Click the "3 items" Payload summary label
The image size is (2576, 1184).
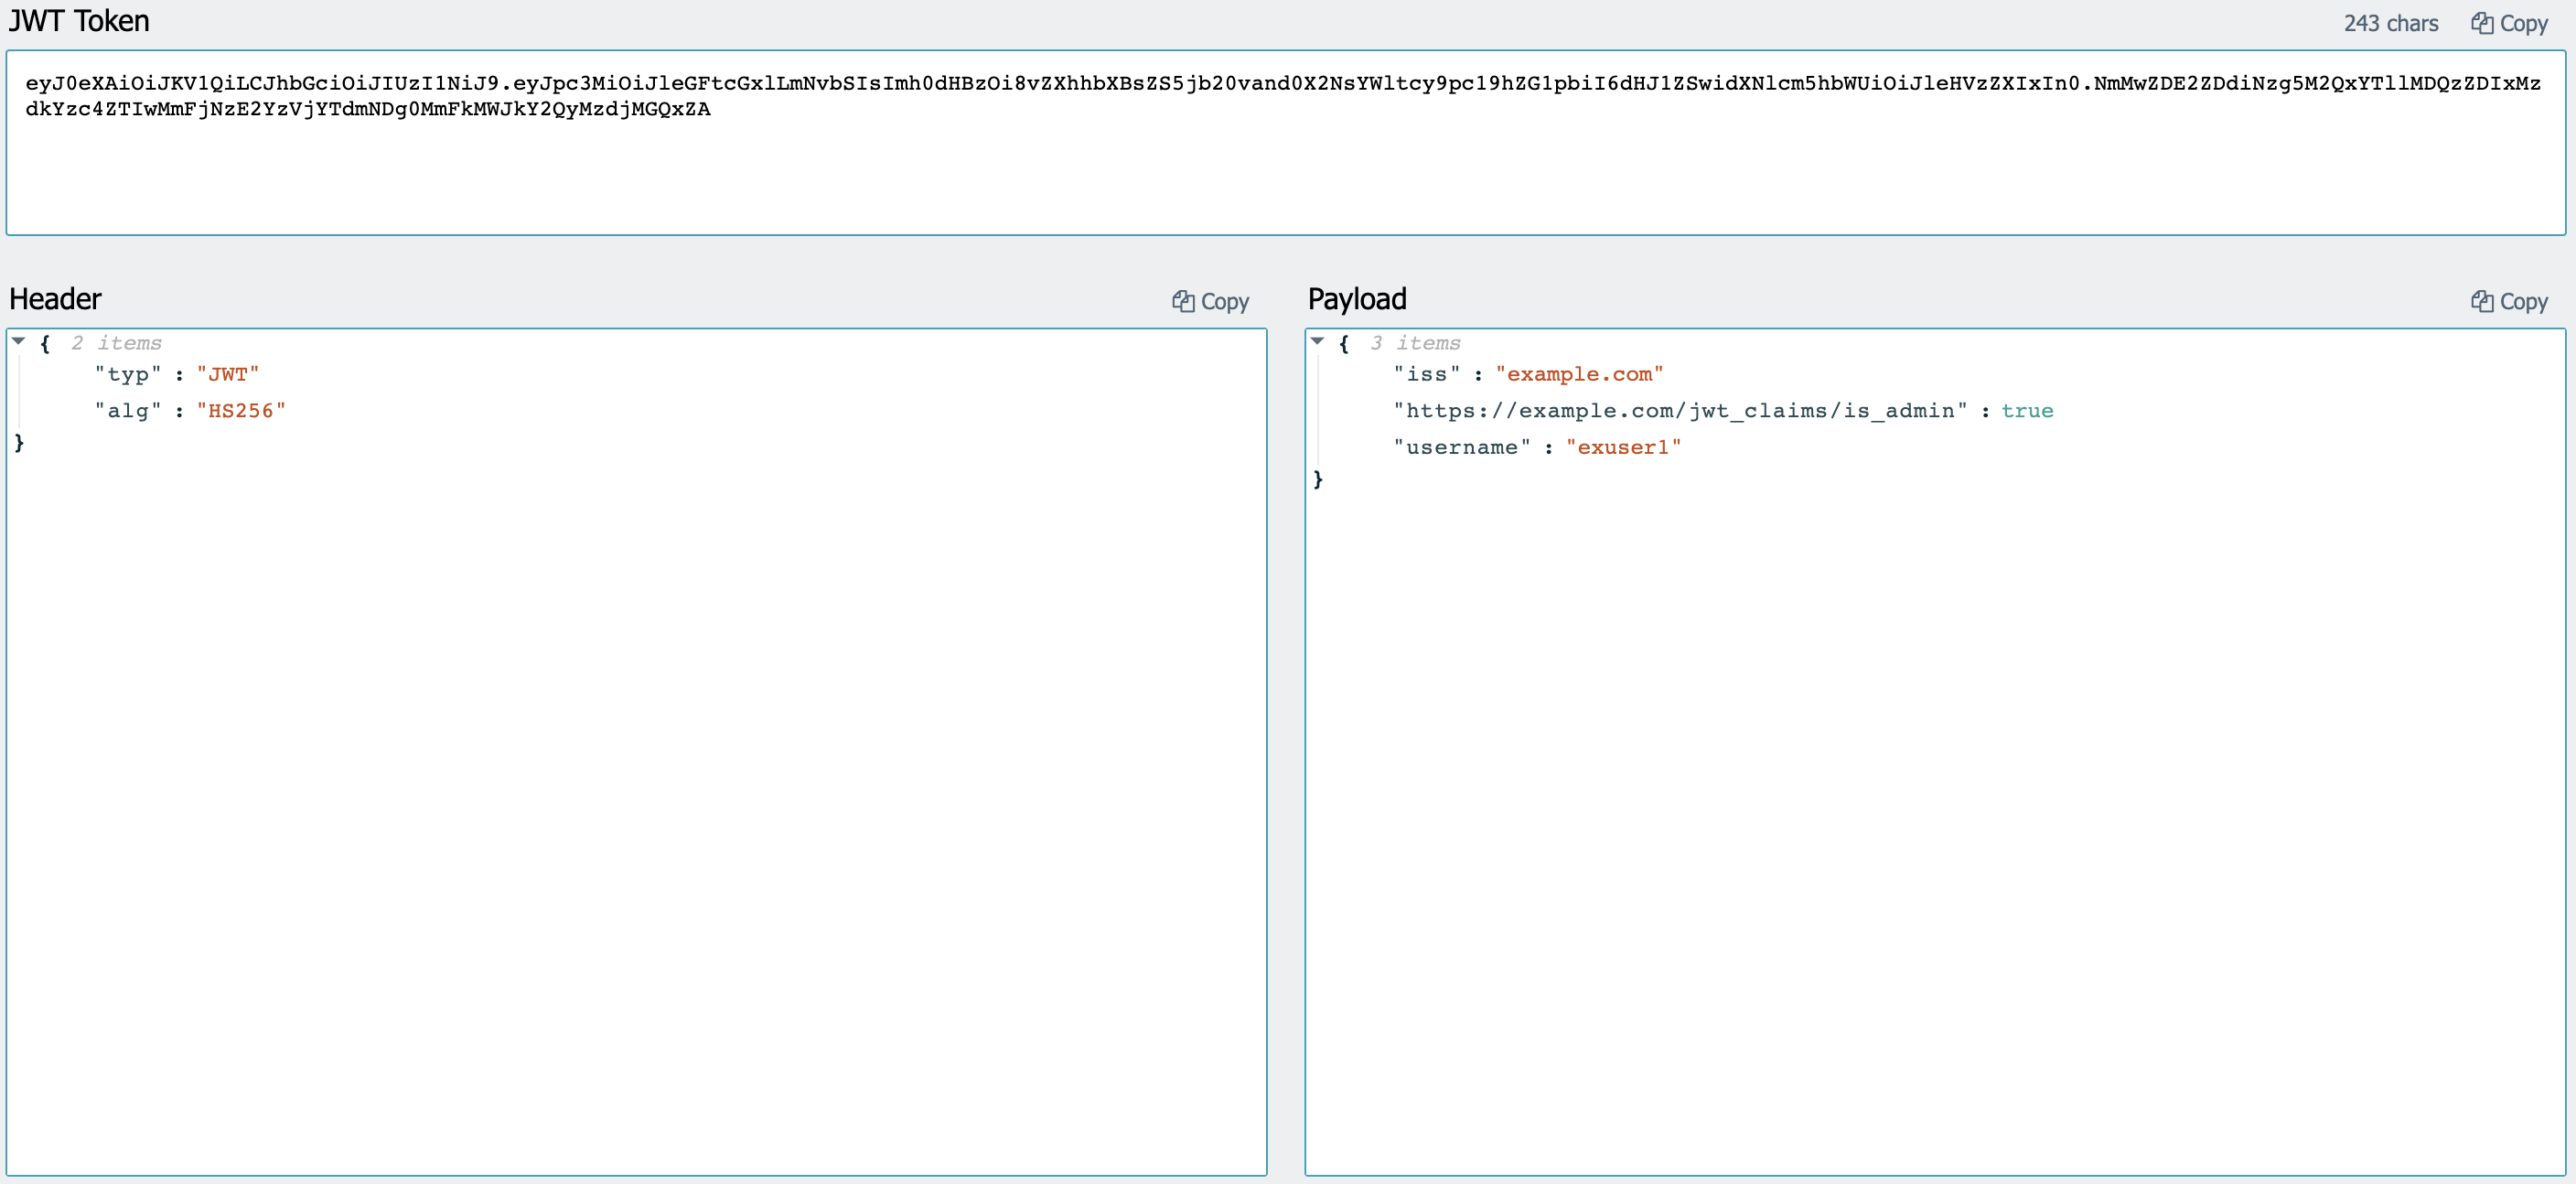tap(1415, 343)
